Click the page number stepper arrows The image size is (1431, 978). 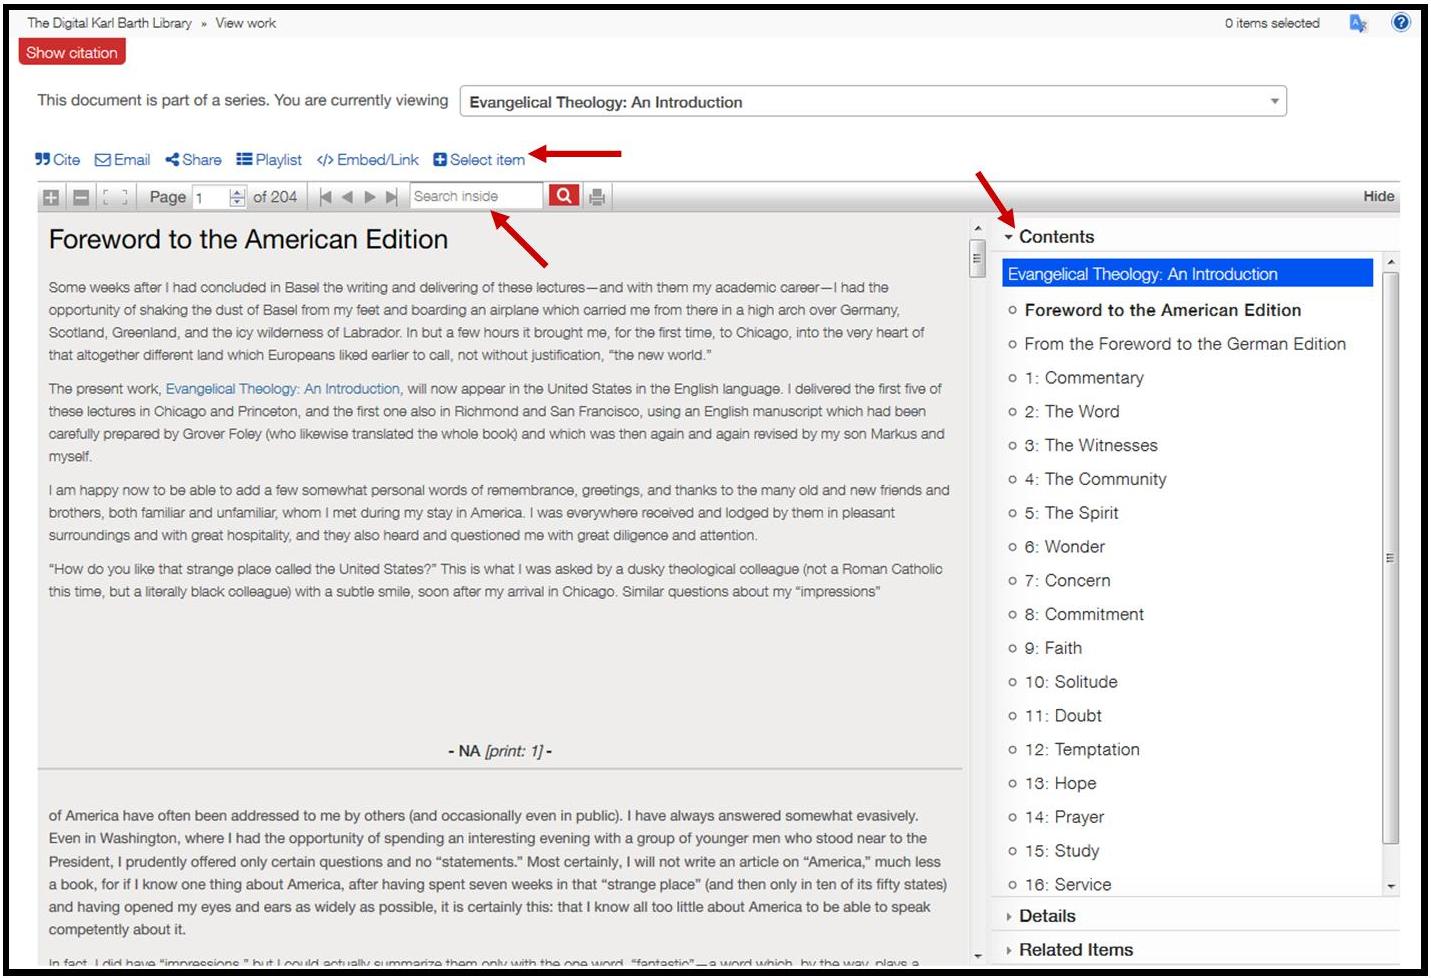[x=237, y=197]
